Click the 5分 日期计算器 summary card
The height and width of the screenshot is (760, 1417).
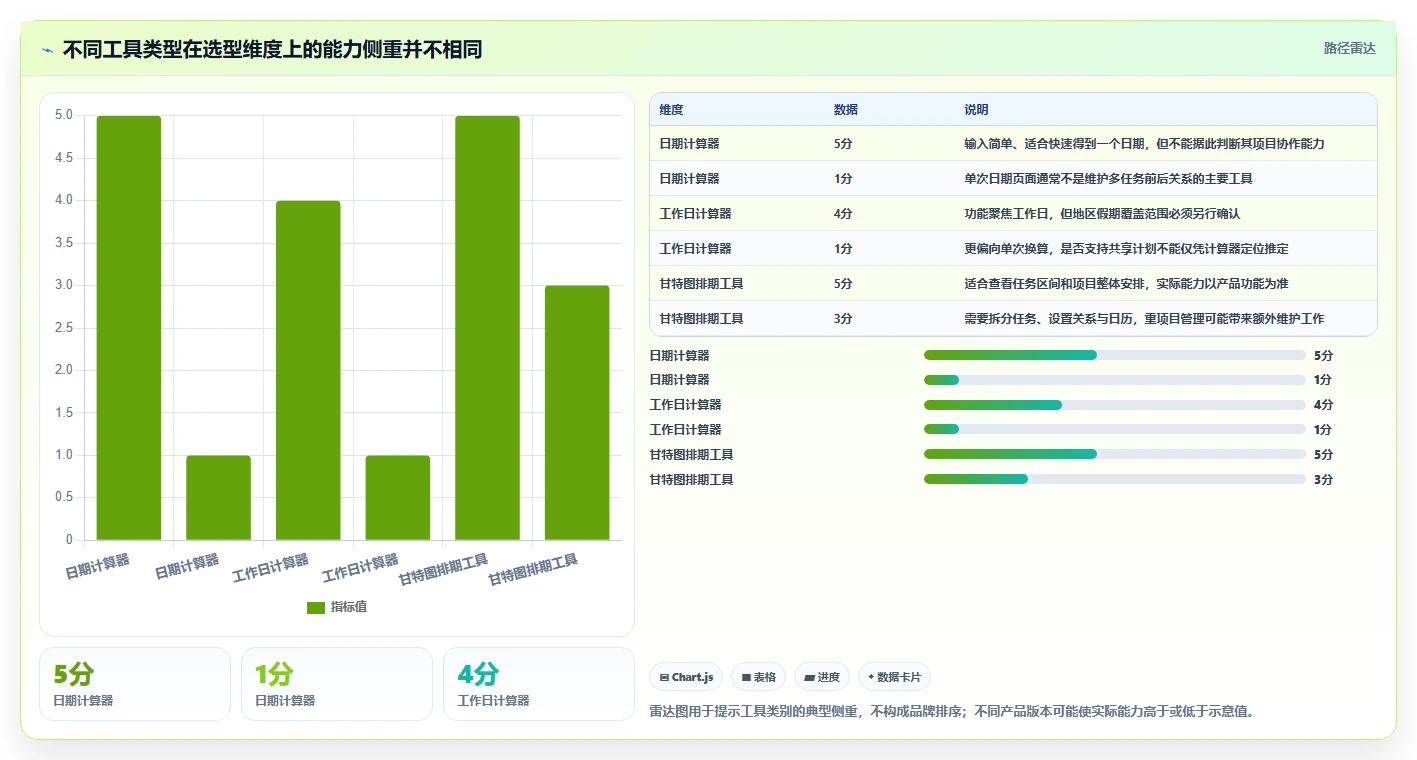[135, 684]
